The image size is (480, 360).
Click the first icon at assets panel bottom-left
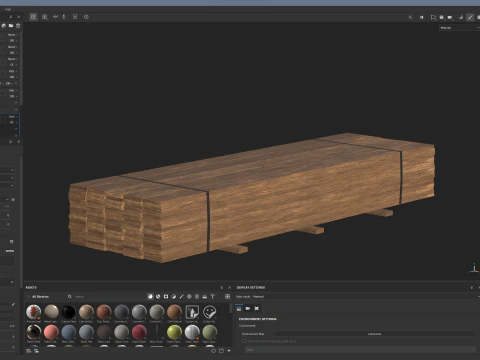point(29,351)
